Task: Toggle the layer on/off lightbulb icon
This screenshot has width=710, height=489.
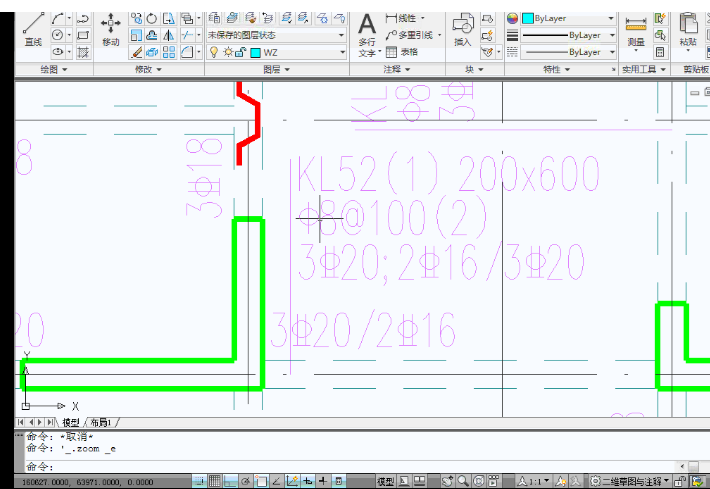Action: tap(213, 52)
